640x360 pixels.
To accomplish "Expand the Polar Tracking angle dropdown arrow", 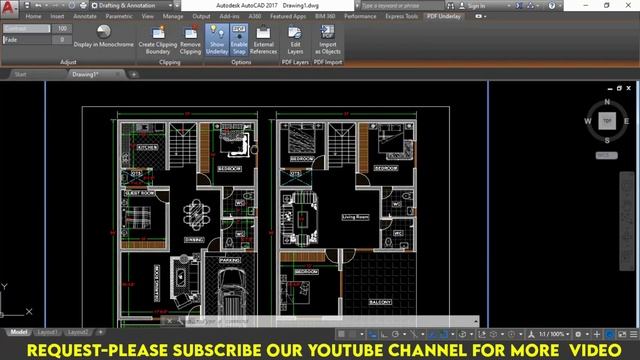I will 404,334.
